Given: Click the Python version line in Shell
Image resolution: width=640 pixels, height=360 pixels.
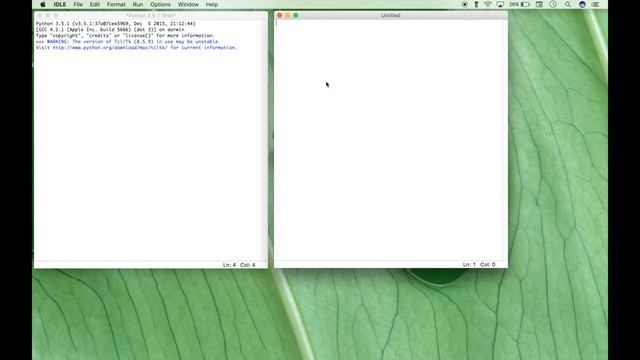Looking at the screenshot, I should pos(116,24).
